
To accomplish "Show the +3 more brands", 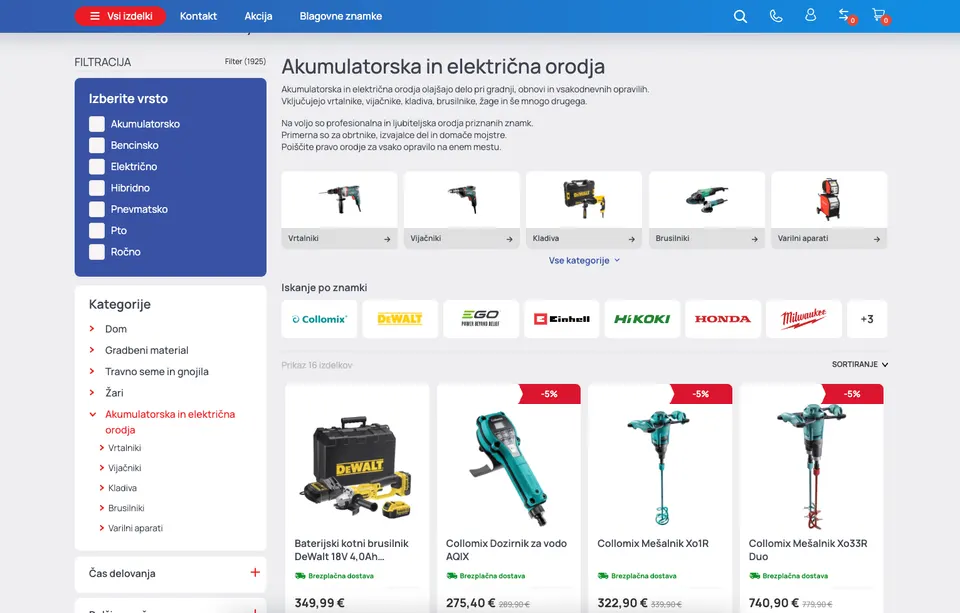I will [867, 319].
